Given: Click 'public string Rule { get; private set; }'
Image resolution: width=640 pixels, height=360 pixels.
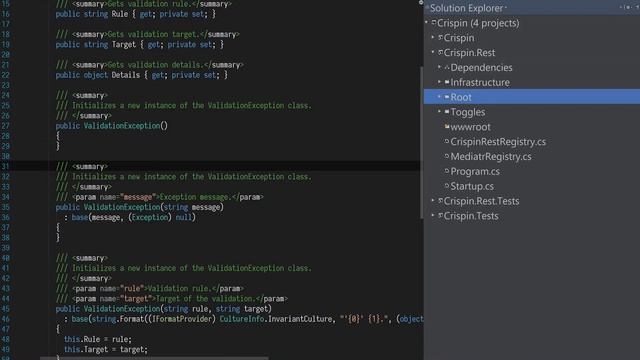Looking at the screenshot, I should click(136, 14).
